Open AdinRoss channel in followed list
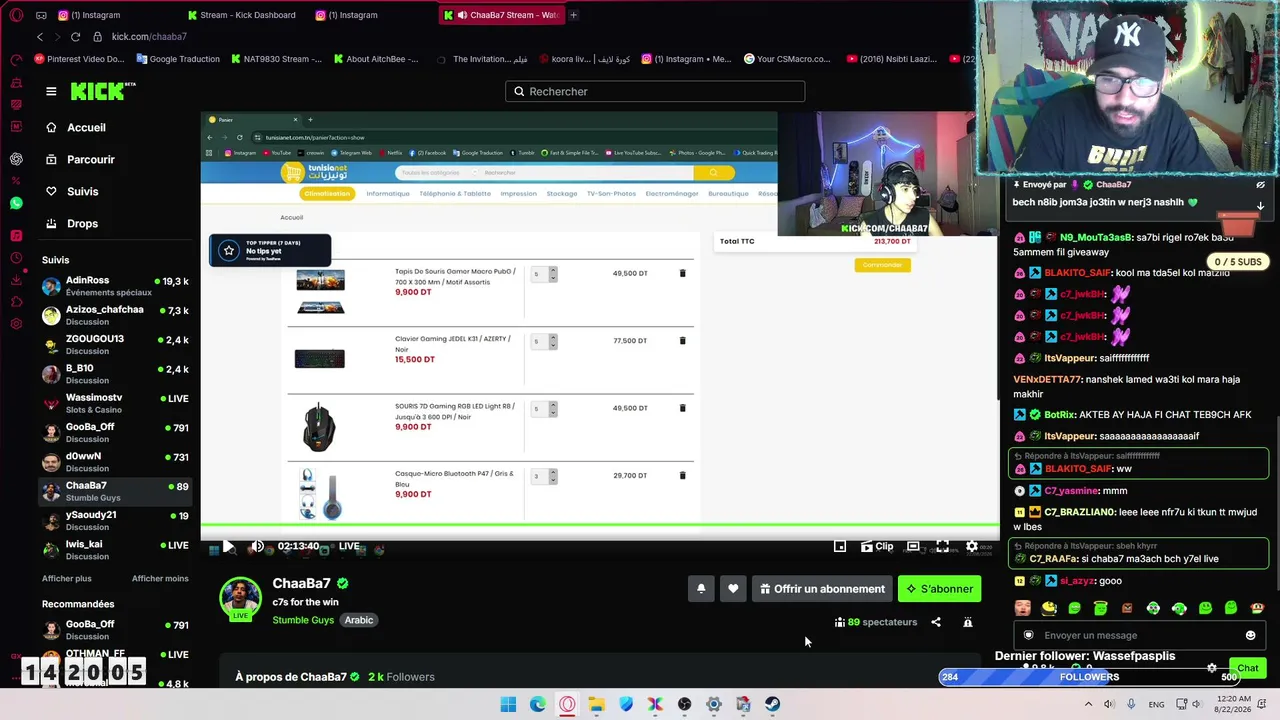This screenshot has height=720, width=1280. pos(116,286)
